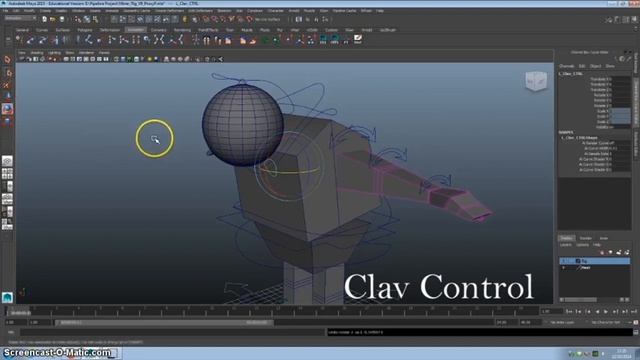Click the yellow light icon in panel toolbar
Image resolution: width=640 pixels, height=360 pixels.
tap(149, 59)
